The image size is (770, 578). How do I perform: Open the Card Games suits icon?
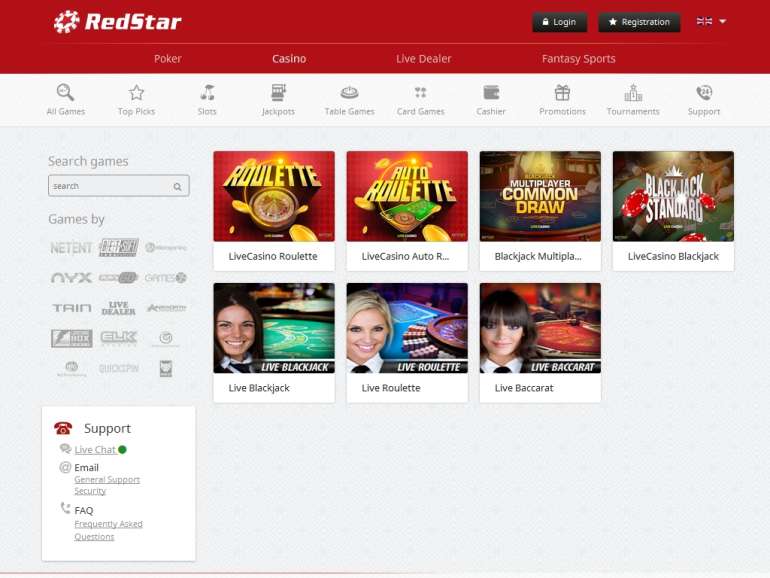click(x=420, y=92)
